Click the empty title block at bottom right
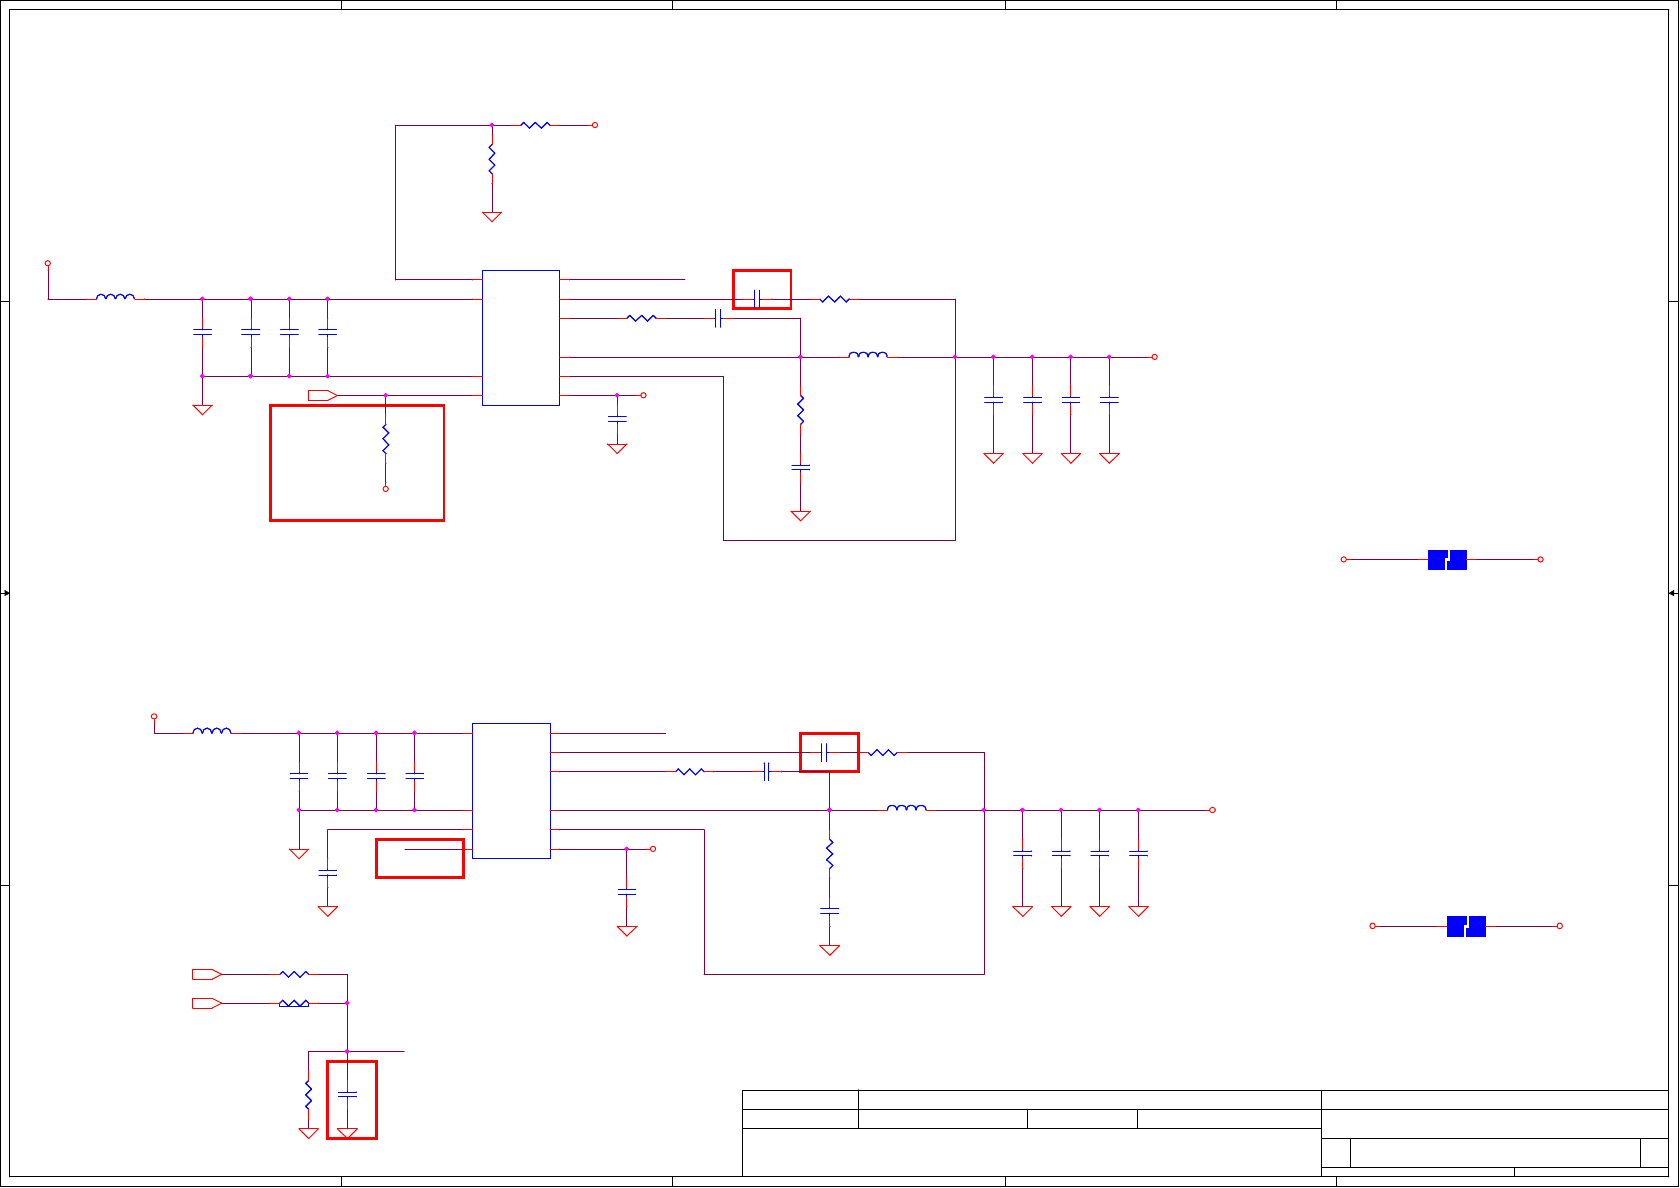The width and height of the screenshot is (1680, 1188). click(1205, 1133)
